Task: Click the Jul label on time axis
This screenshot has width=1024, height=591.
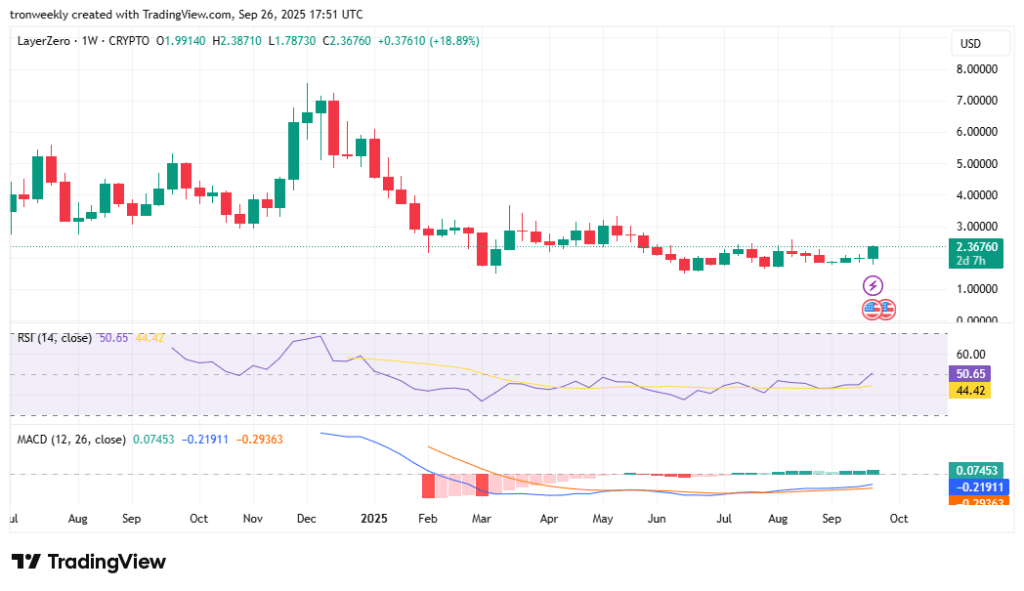Action: click(x=724, y=519)
